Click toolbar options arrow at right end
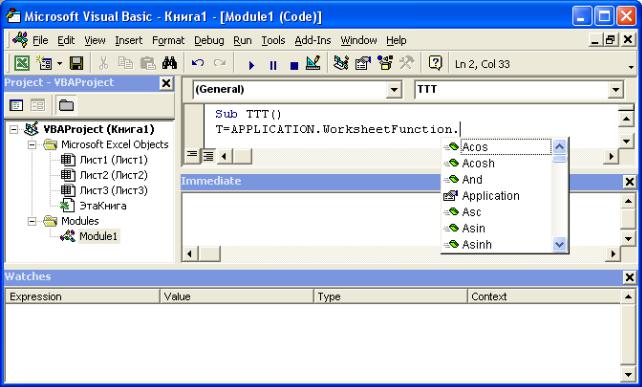 (x=631, y=67)
